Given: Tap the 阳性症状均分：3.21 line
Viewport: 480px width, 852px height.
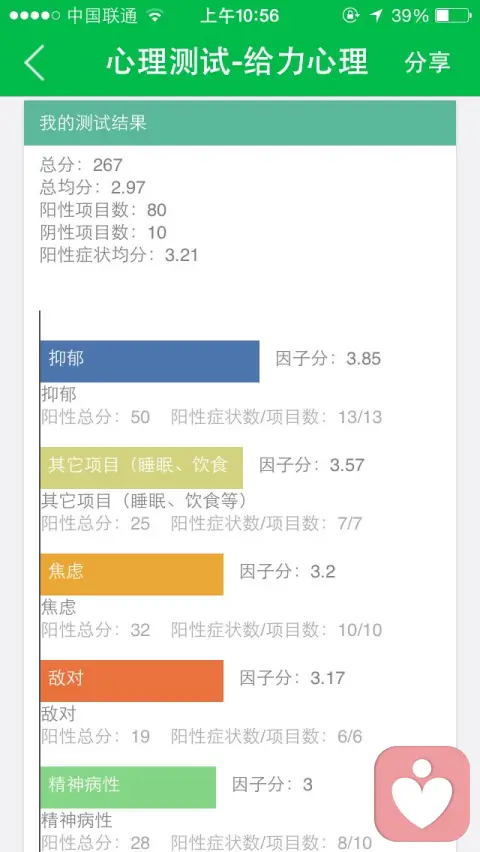Looking at the screenshot, I should [119, 255].
